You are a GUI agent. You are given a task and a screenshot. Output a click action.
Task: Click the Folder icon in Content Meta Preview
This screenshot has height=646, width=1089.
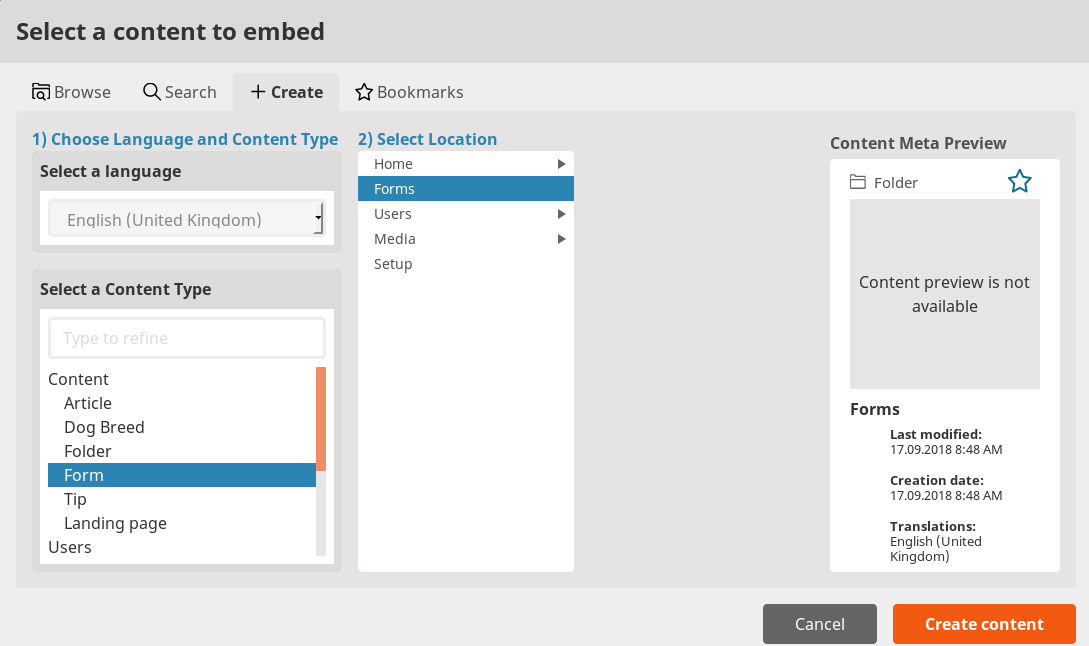[858, 182]
